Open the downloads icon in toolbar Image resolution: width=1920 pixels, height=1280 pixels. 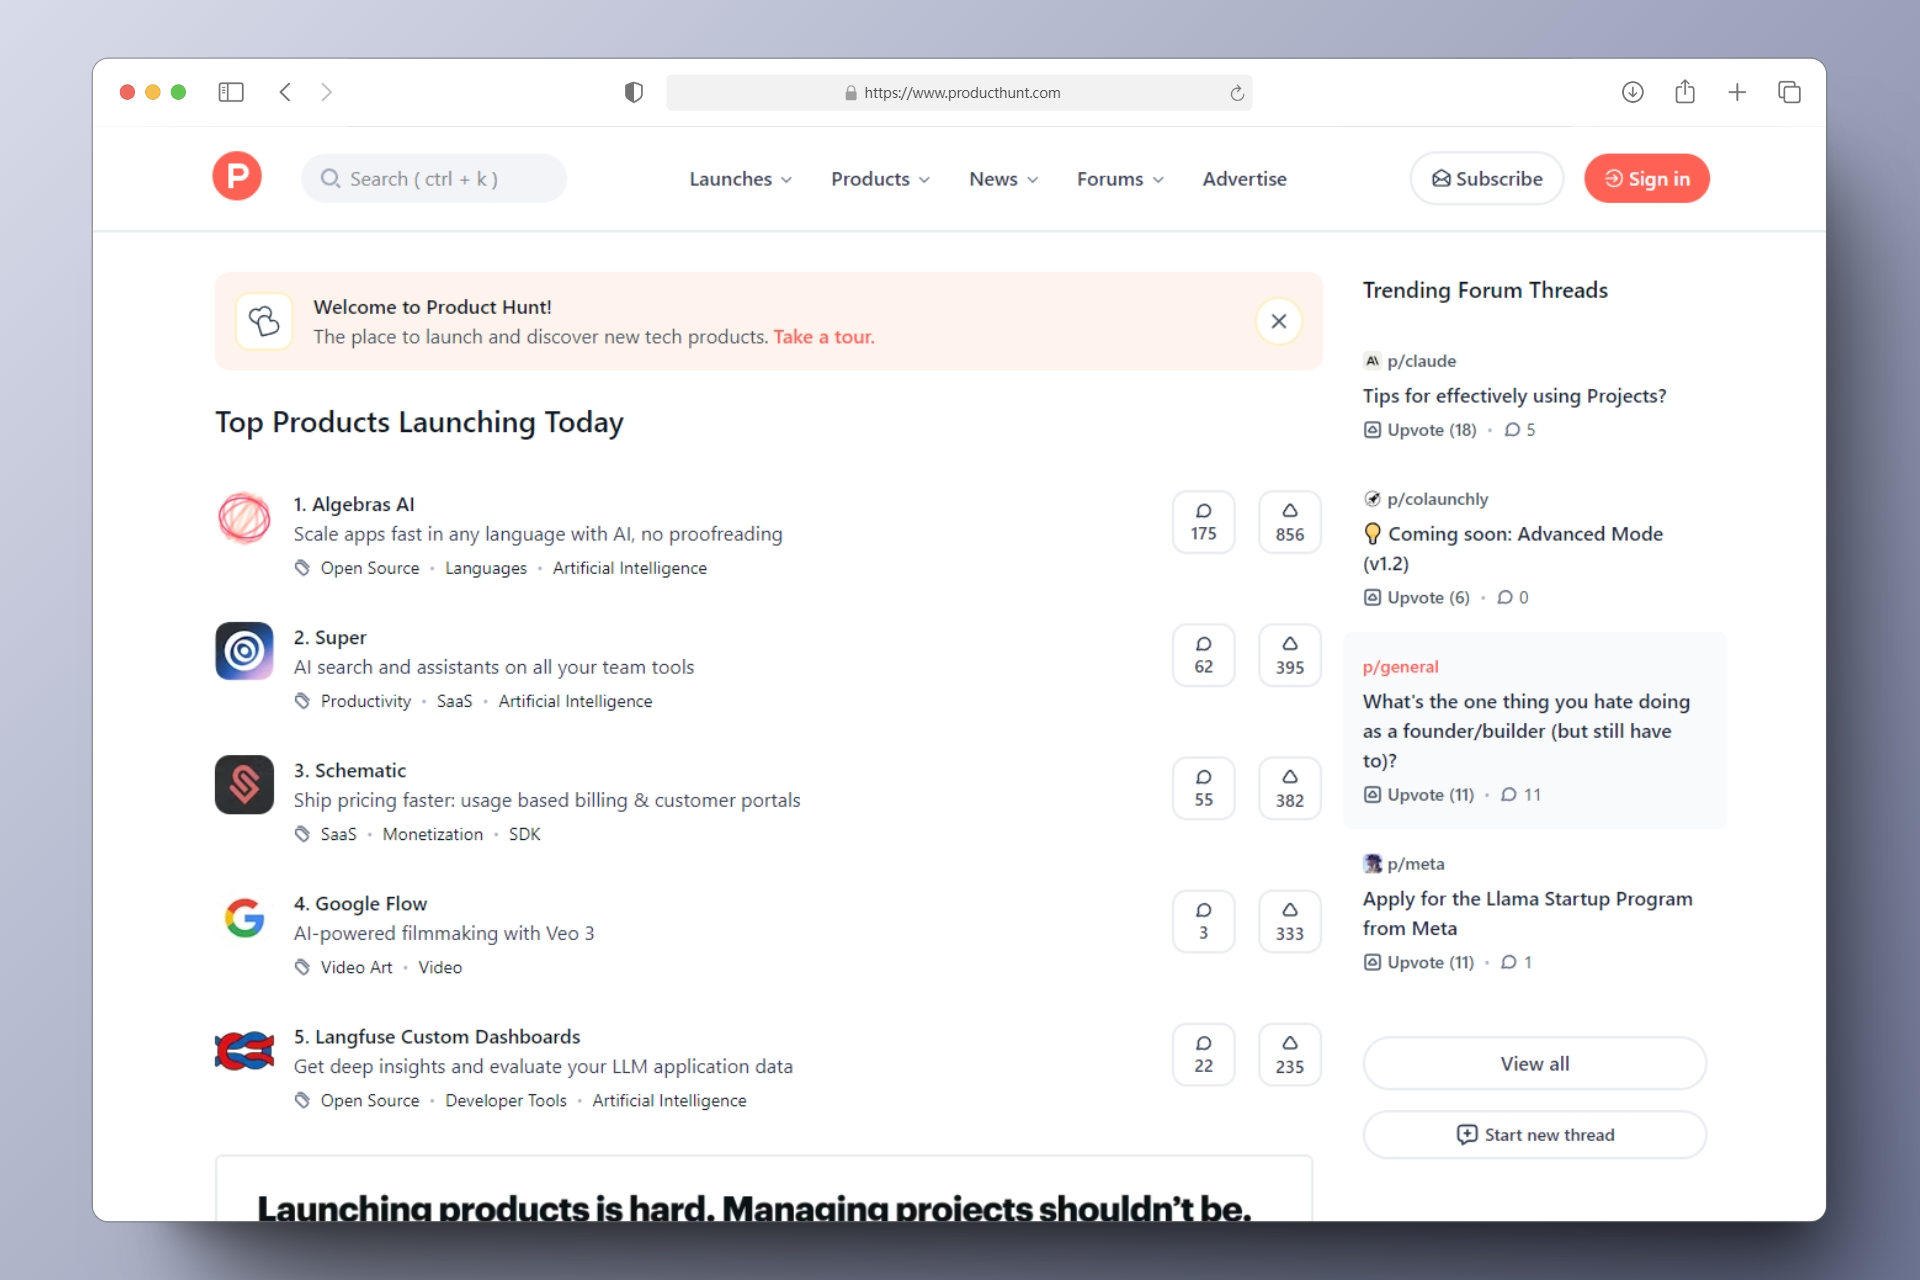(1632, 92)
